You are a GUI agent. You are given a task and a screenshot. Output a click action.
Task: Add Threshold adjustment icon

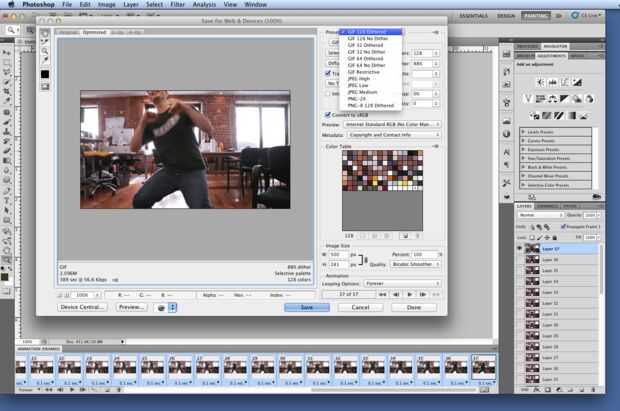pyautogui.click(x=559, y=116)
